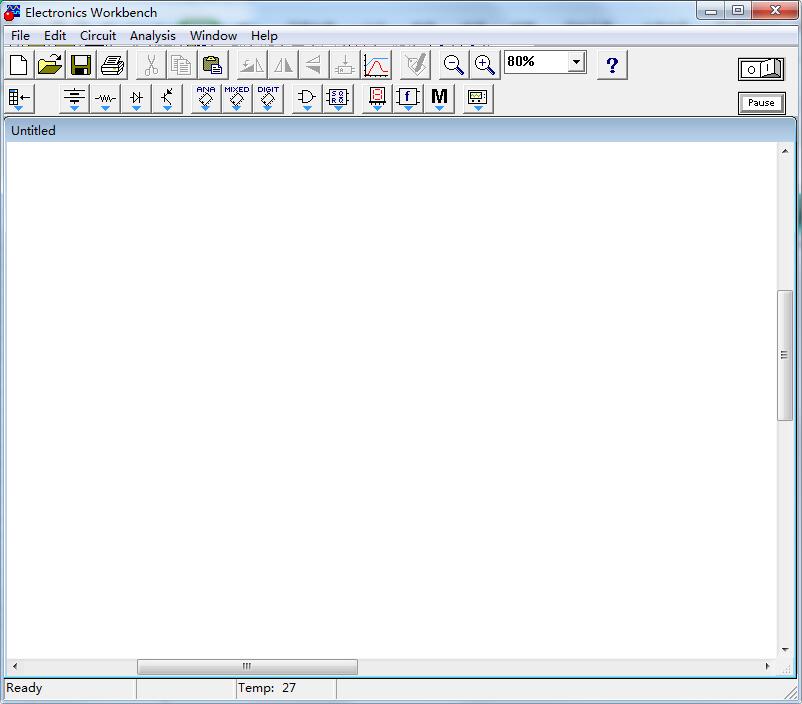Click the vertical scrollbar thumb
The width and height of the screenshot is (802, 704).
(785, 355)
